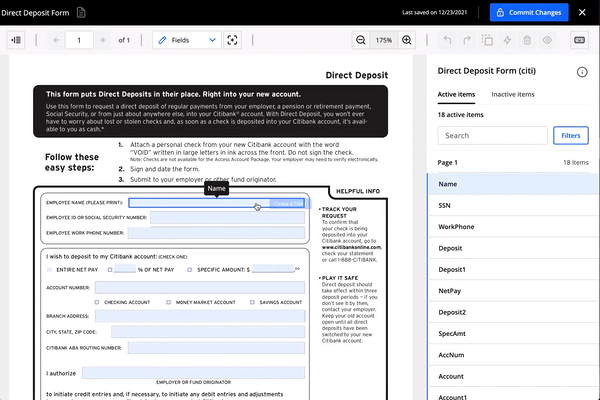The width and height of the screenshot is (600, 400).
Task: Click the Branch Address form field
Action: 200,316
